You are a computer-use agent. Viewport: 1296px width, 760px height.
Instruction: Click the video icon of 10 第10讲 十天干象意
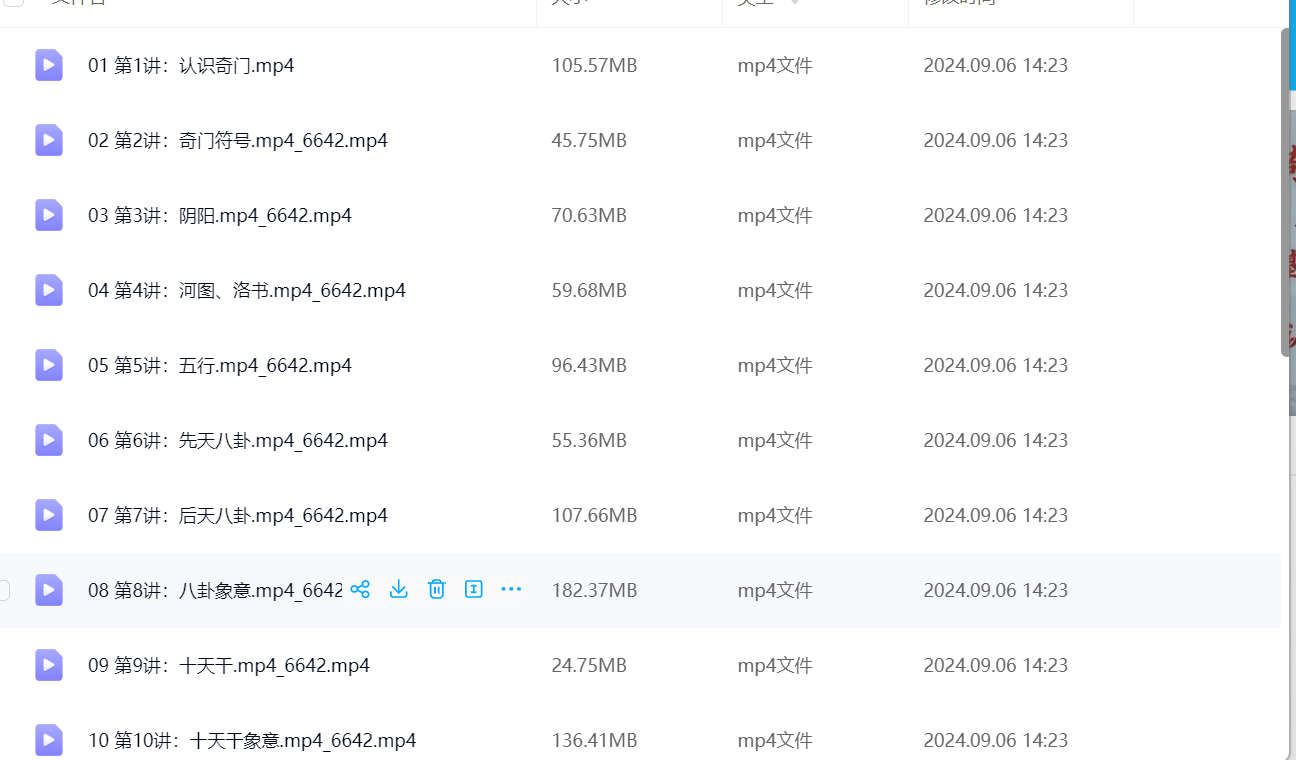[49, 741]
